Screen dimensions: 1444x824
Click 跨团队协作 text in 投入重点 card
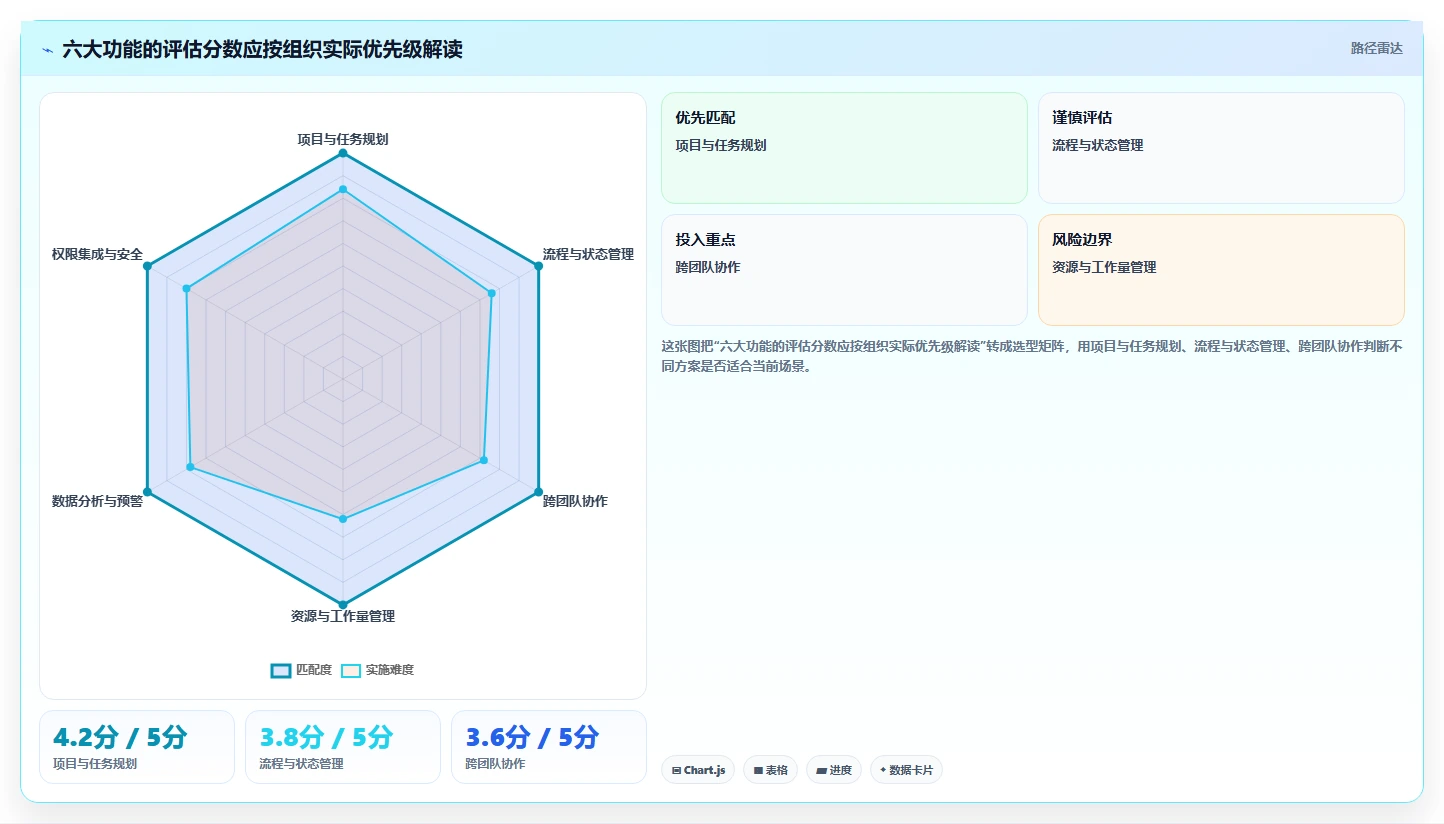[708, 267]
